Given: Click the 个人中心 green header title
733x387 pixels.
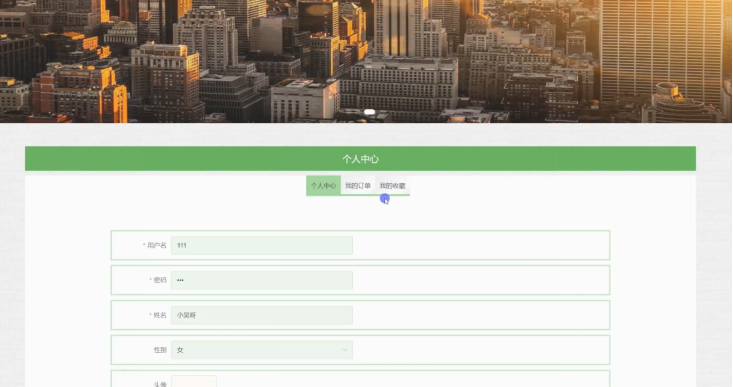Looking at the screenshot, I should tap(360, 159).
